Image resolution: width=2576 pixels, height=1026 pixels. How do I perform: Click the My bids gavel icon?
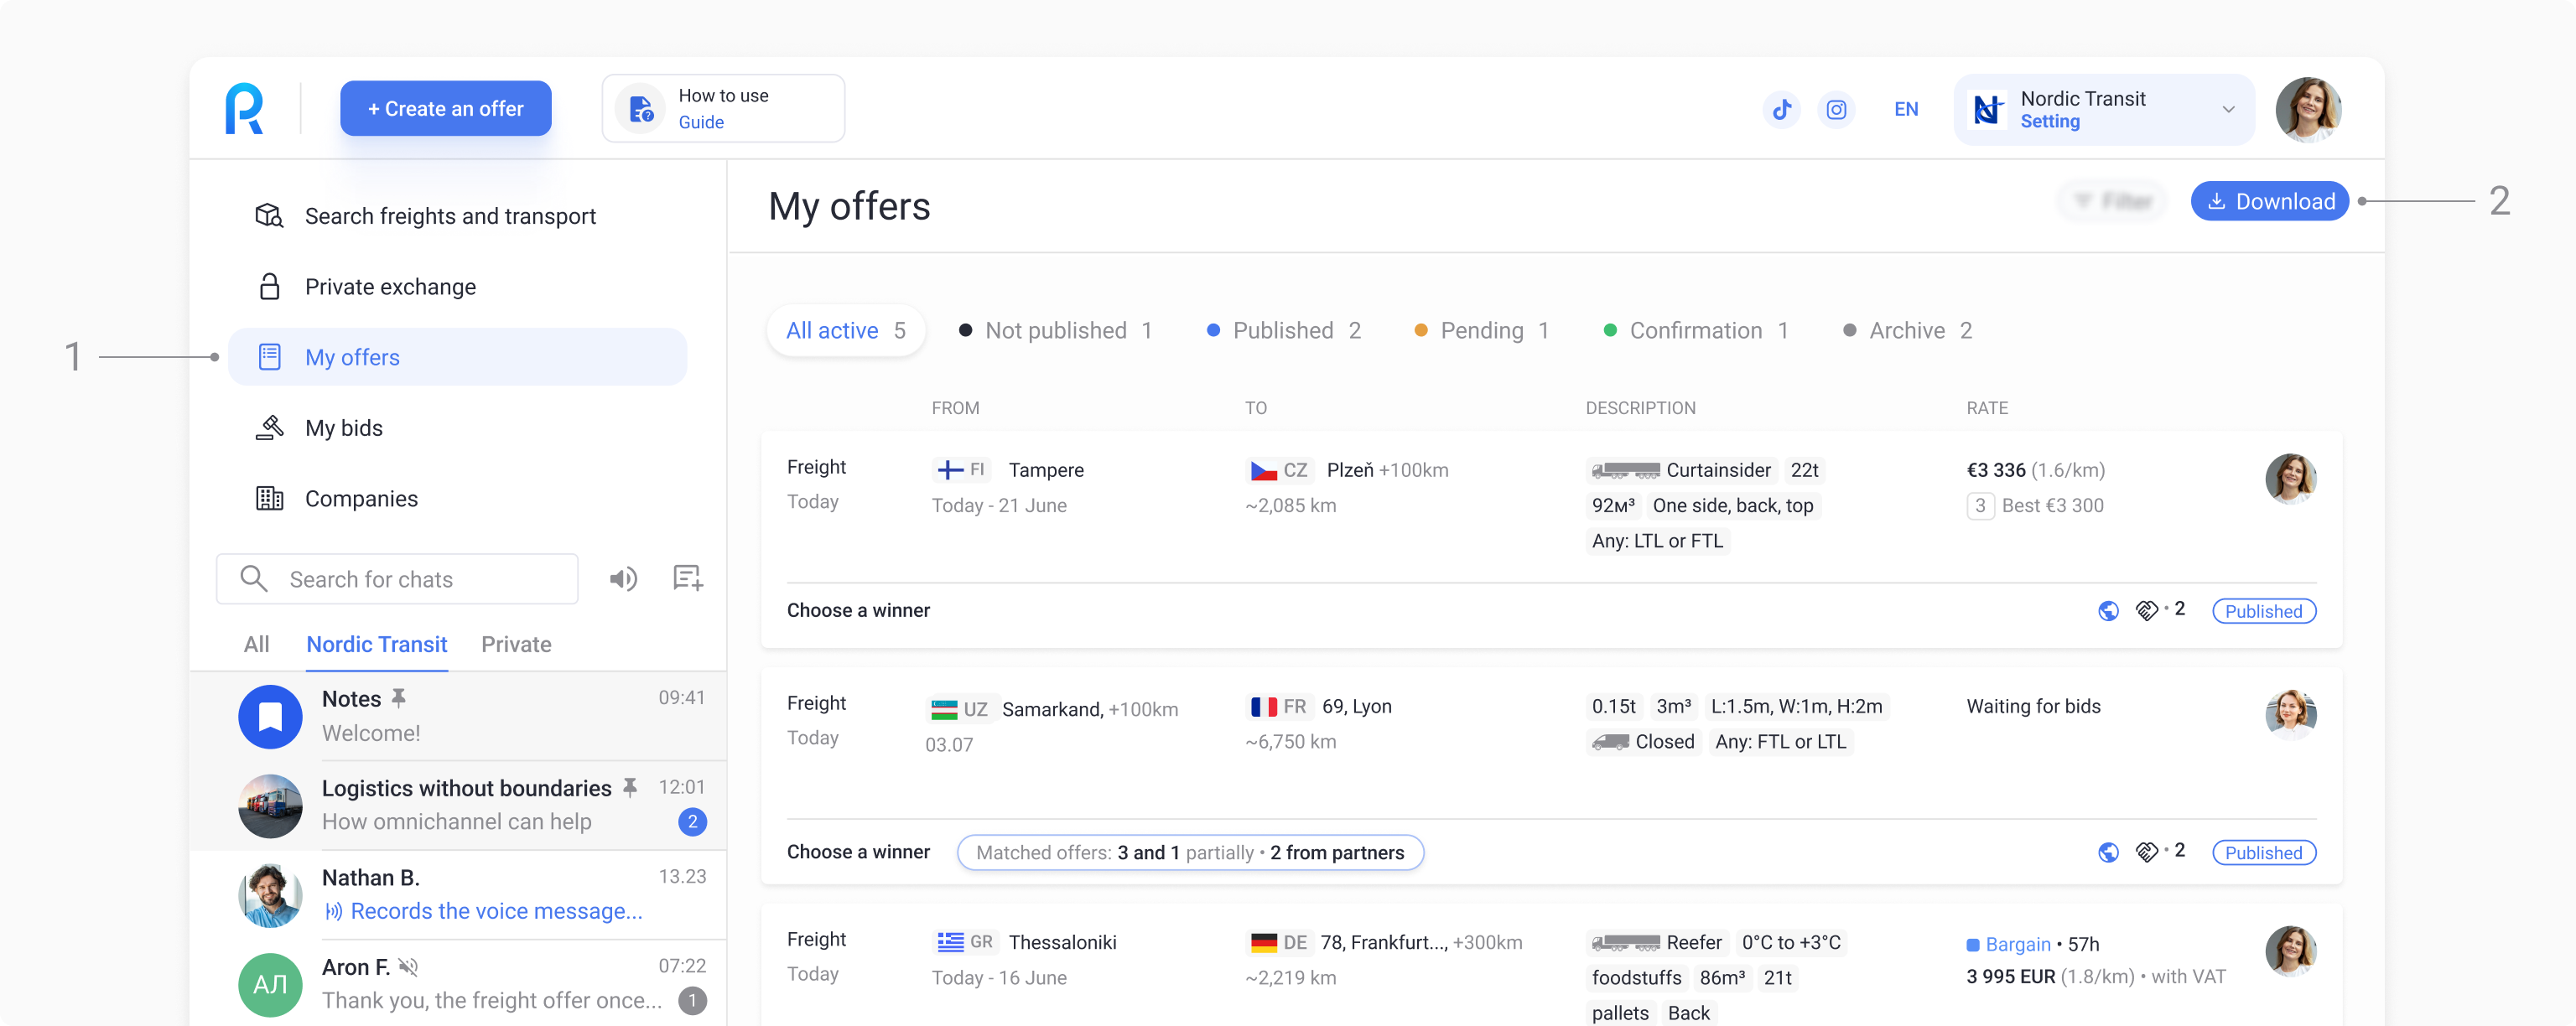click(x=269, y=427)
